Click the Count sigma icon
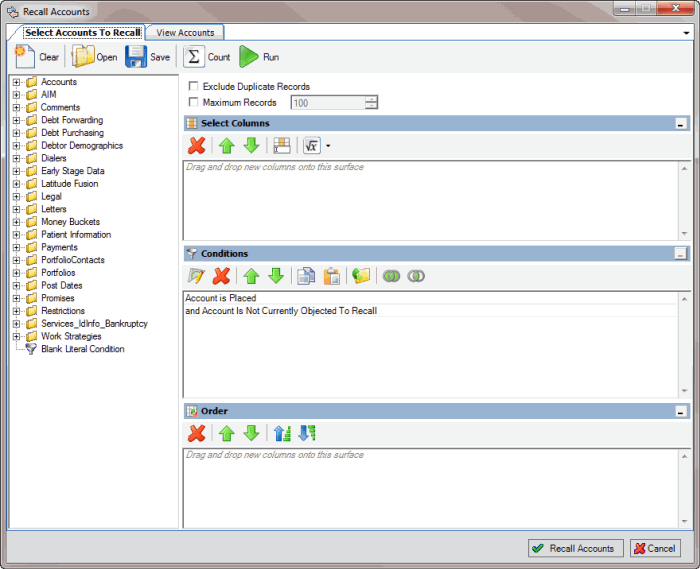The height and width of the screenshot is (569, 700). [x=194, y=57]
